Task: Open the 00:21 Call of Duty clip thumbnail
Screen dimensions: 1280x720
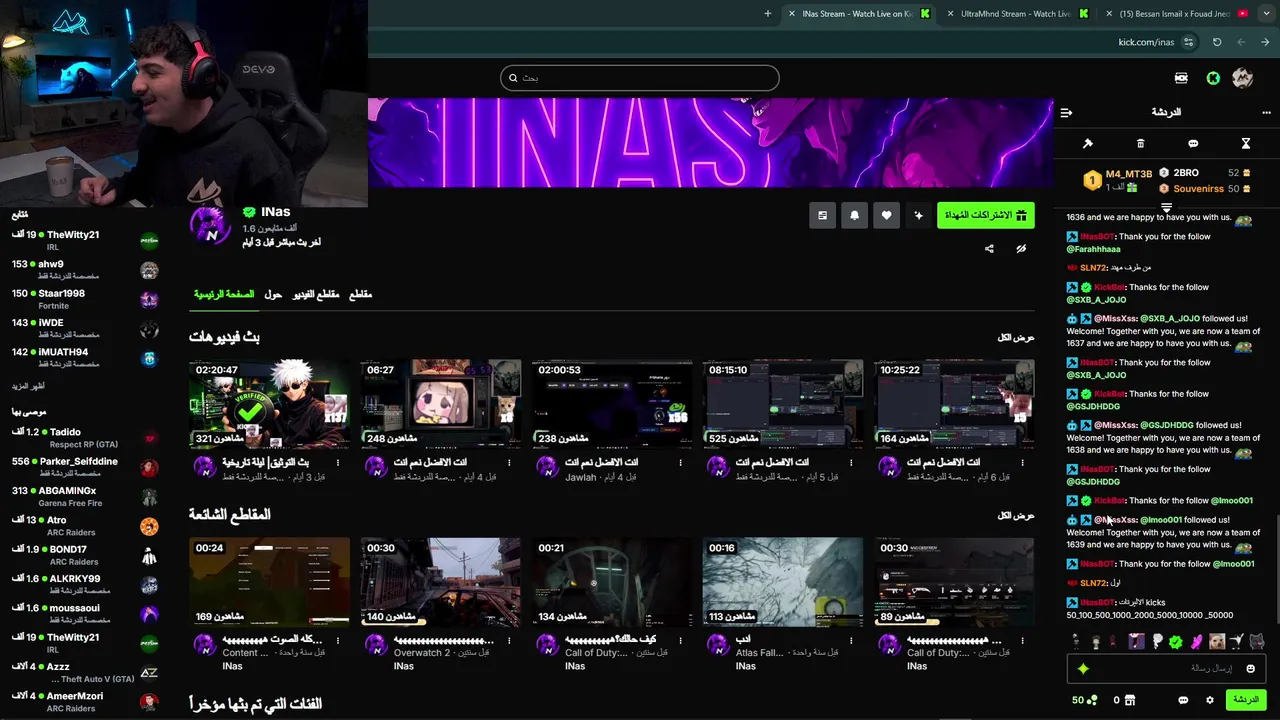Action: pyautogui.click(x=611, y=582)
